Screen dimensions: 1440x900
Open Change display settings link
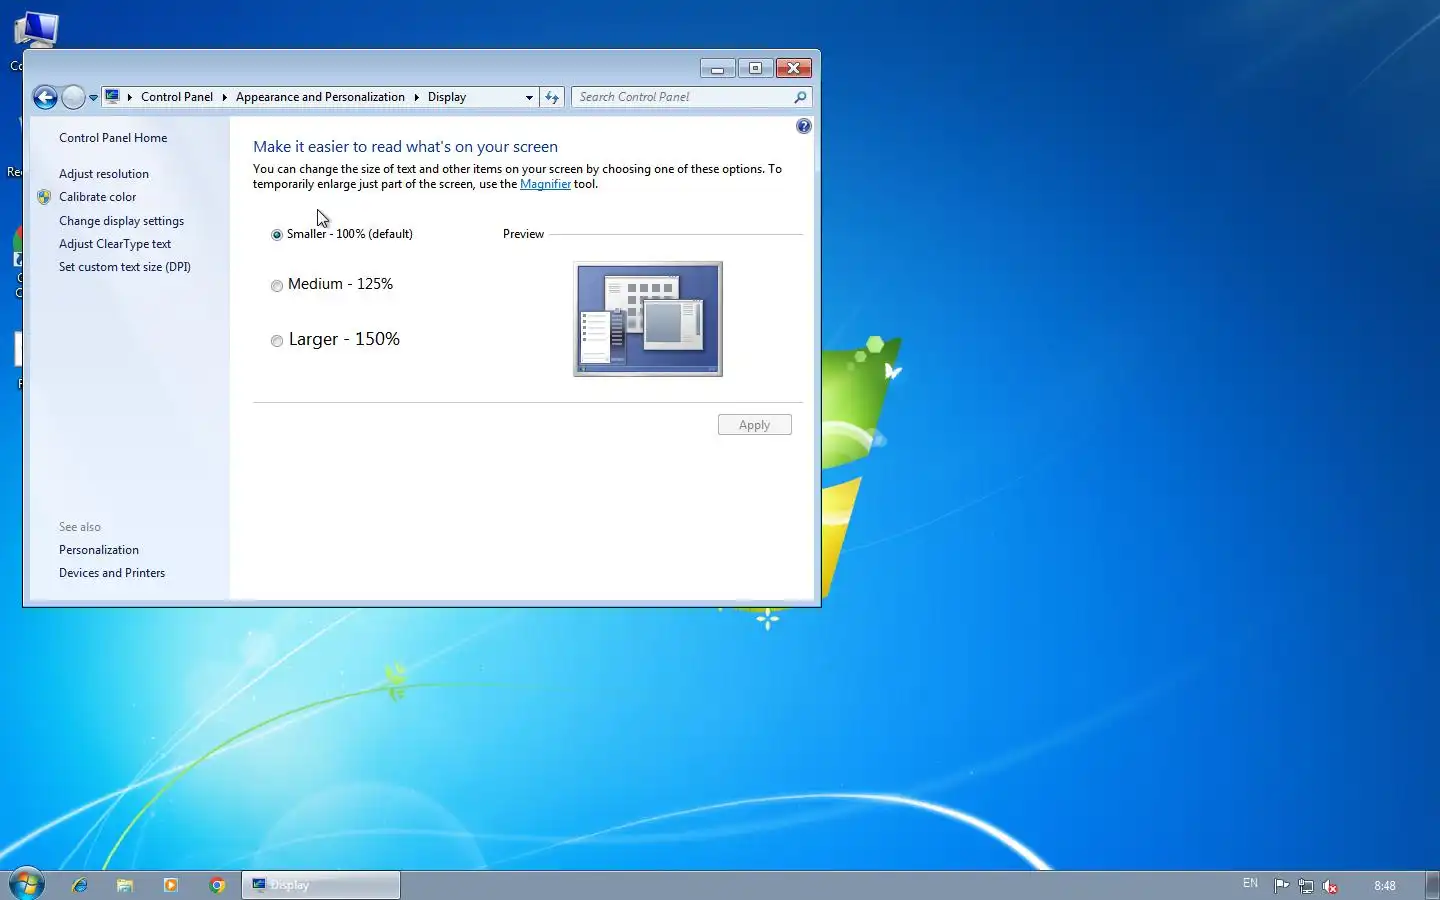click(x=121, y=221)
